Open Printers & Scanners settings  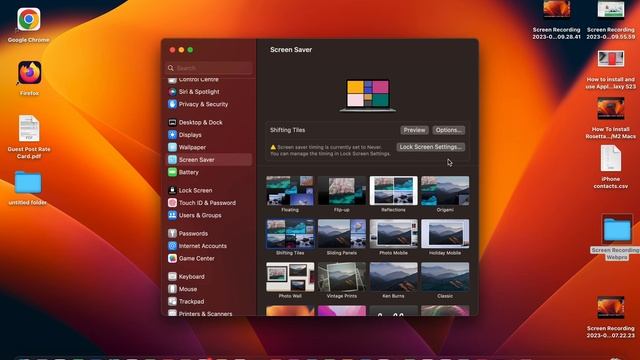tap(209, 313)
